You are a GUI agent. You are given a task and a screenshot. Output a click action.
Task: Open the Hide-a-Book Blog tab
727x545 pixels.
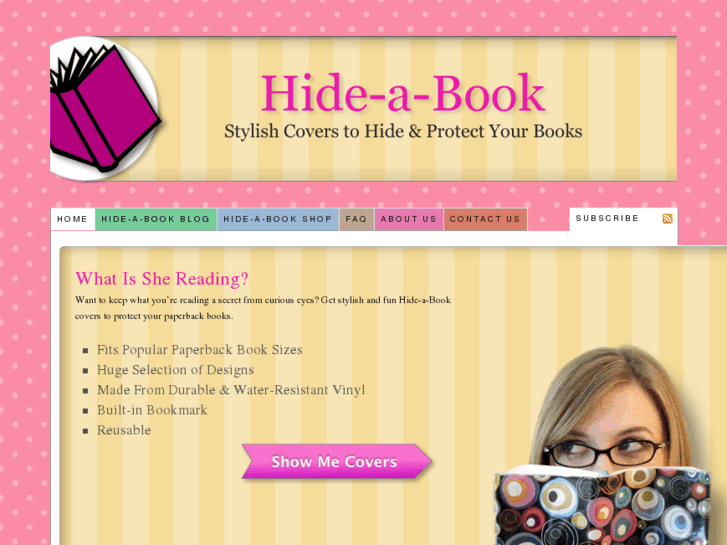click(x=155, y=219)
